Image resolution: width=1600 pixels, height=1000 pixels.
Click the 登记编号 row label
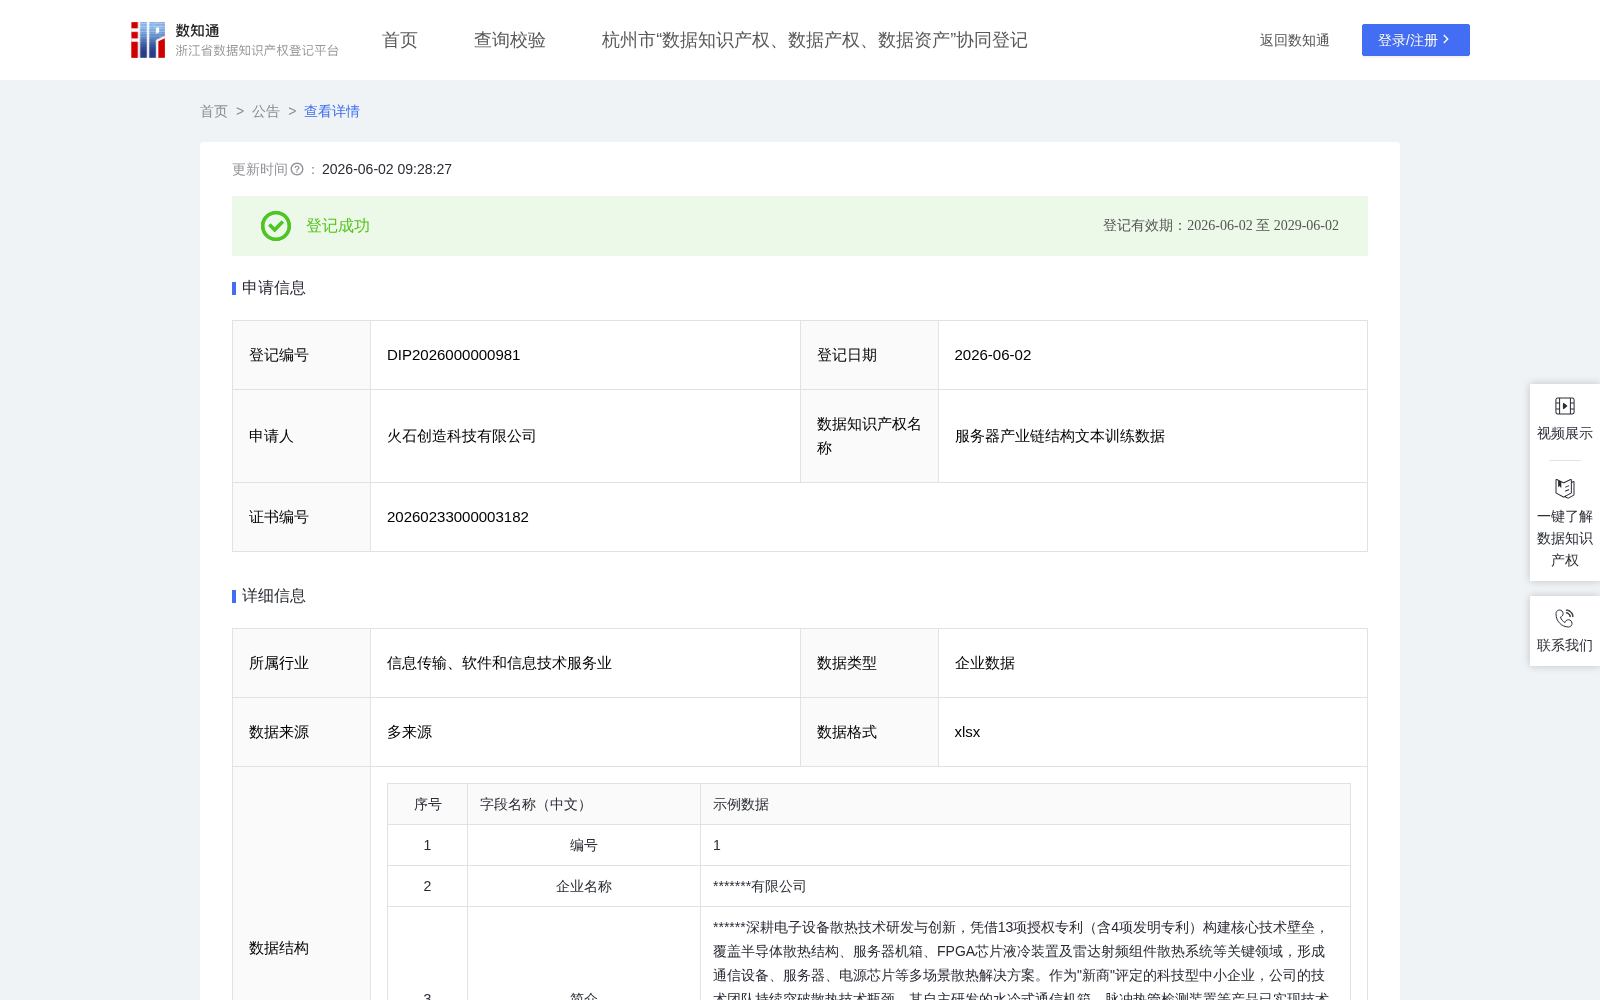(279, 355)
